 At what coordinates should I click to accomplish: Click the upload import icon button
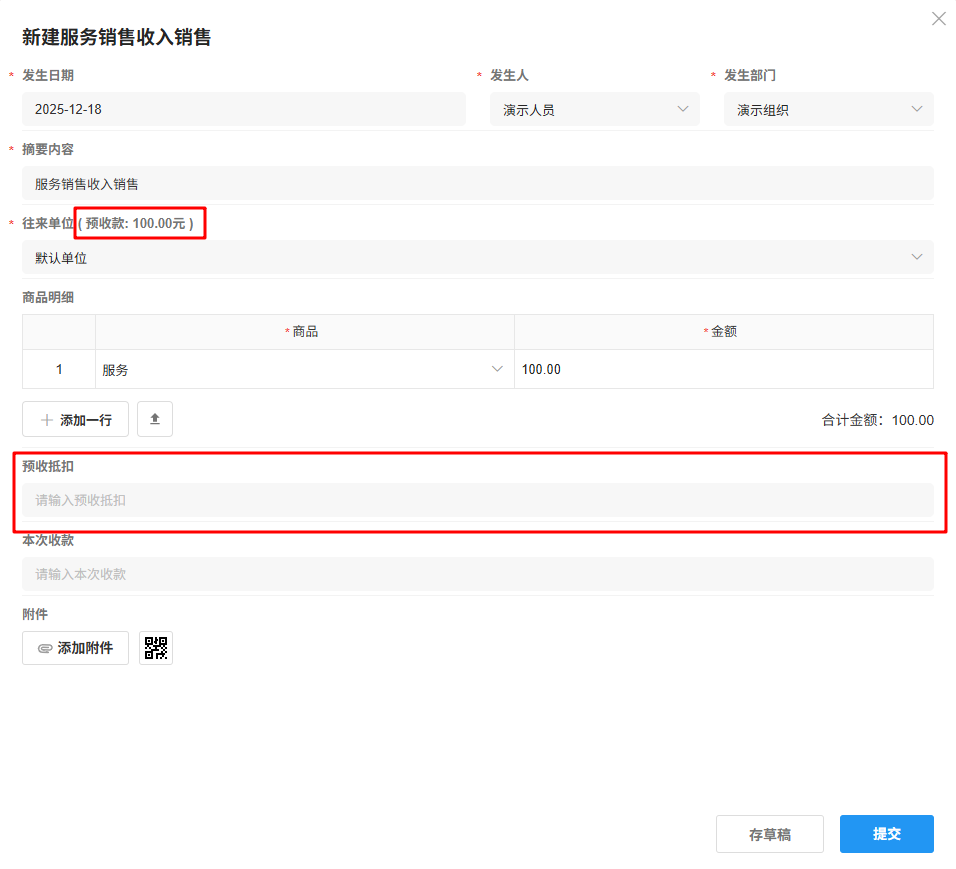point(155,419)
